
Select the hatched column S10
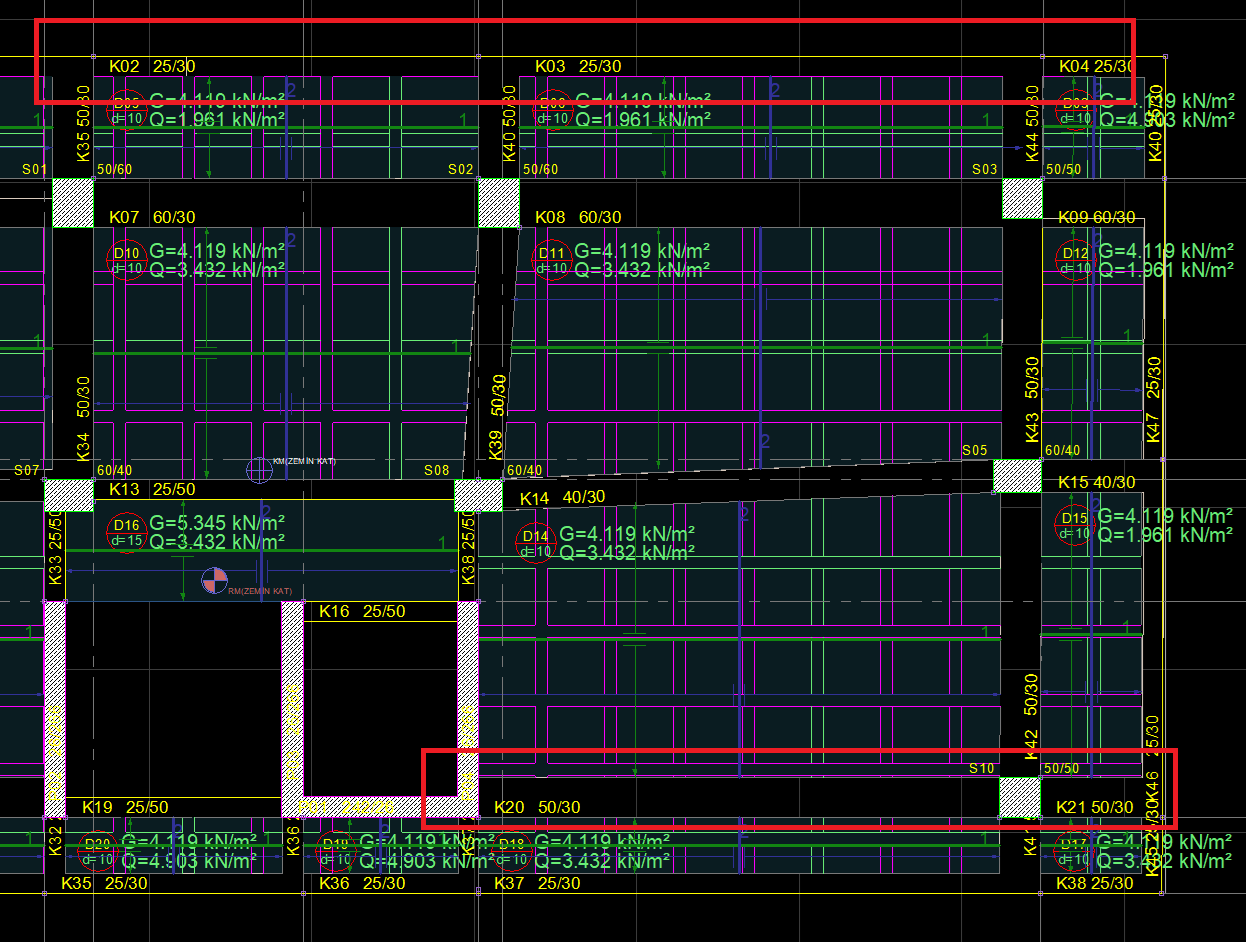(x=1020, y=797)
